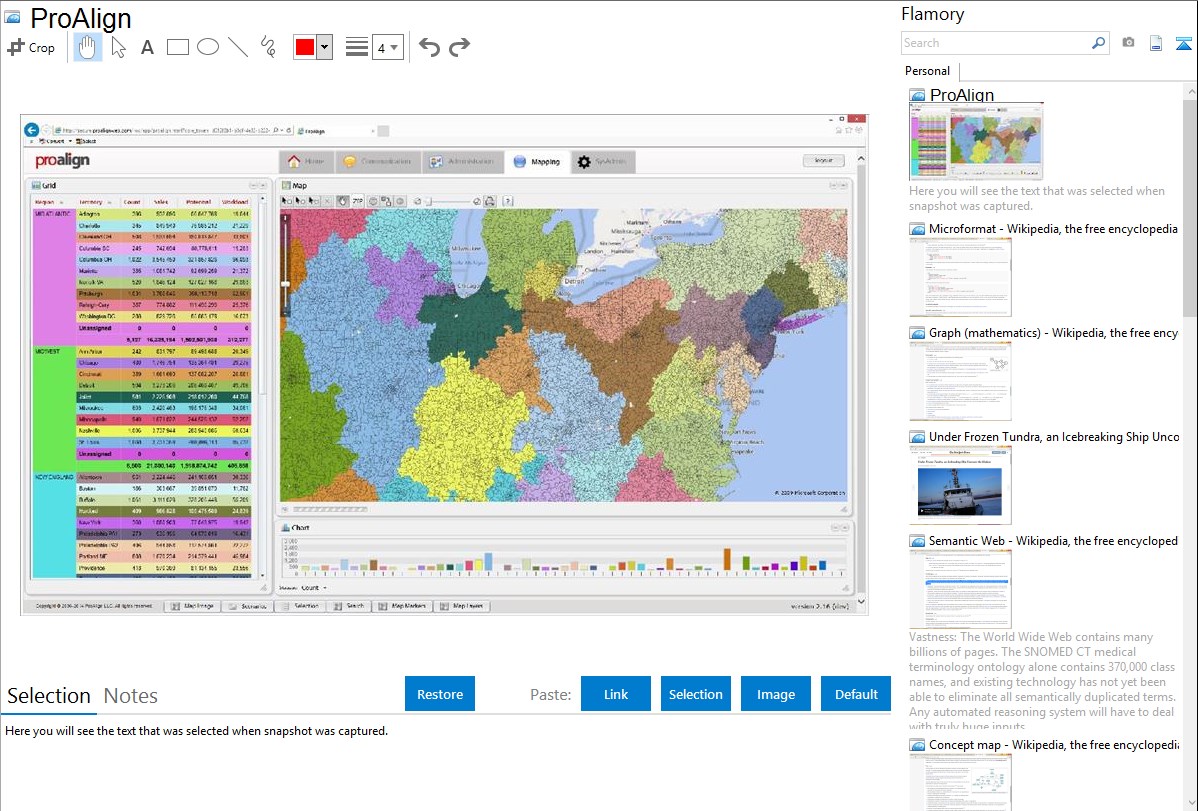This screenshot has height=811, width=1198.
Task: Click icon beside Semantic Web entry
Action: (917, 541)
